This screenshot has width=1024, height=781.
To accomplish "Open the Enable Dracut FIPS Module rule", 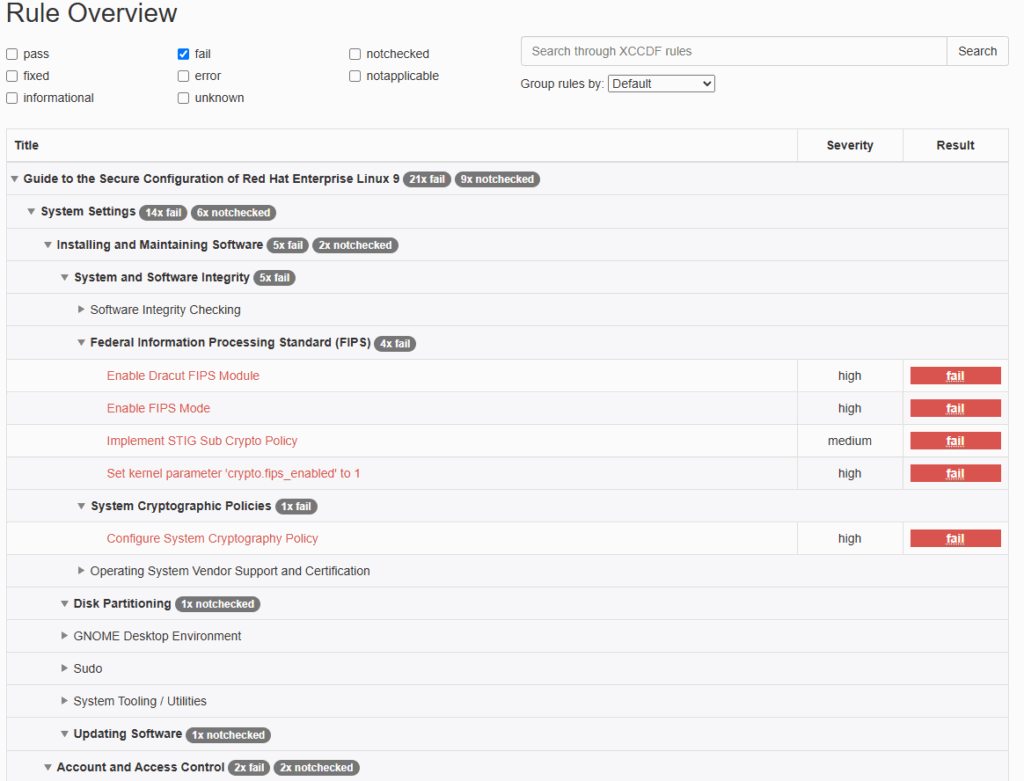I will (x=183, y=376).
